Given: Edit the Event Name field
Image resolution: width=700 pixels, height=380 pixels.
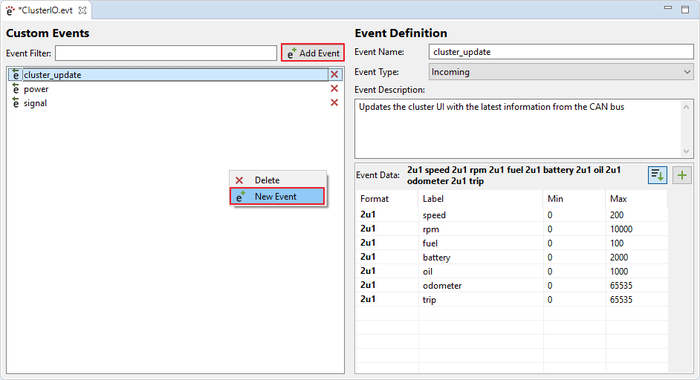Looking at the screenshot, I should pyautogui.click(x=561, y=52).
